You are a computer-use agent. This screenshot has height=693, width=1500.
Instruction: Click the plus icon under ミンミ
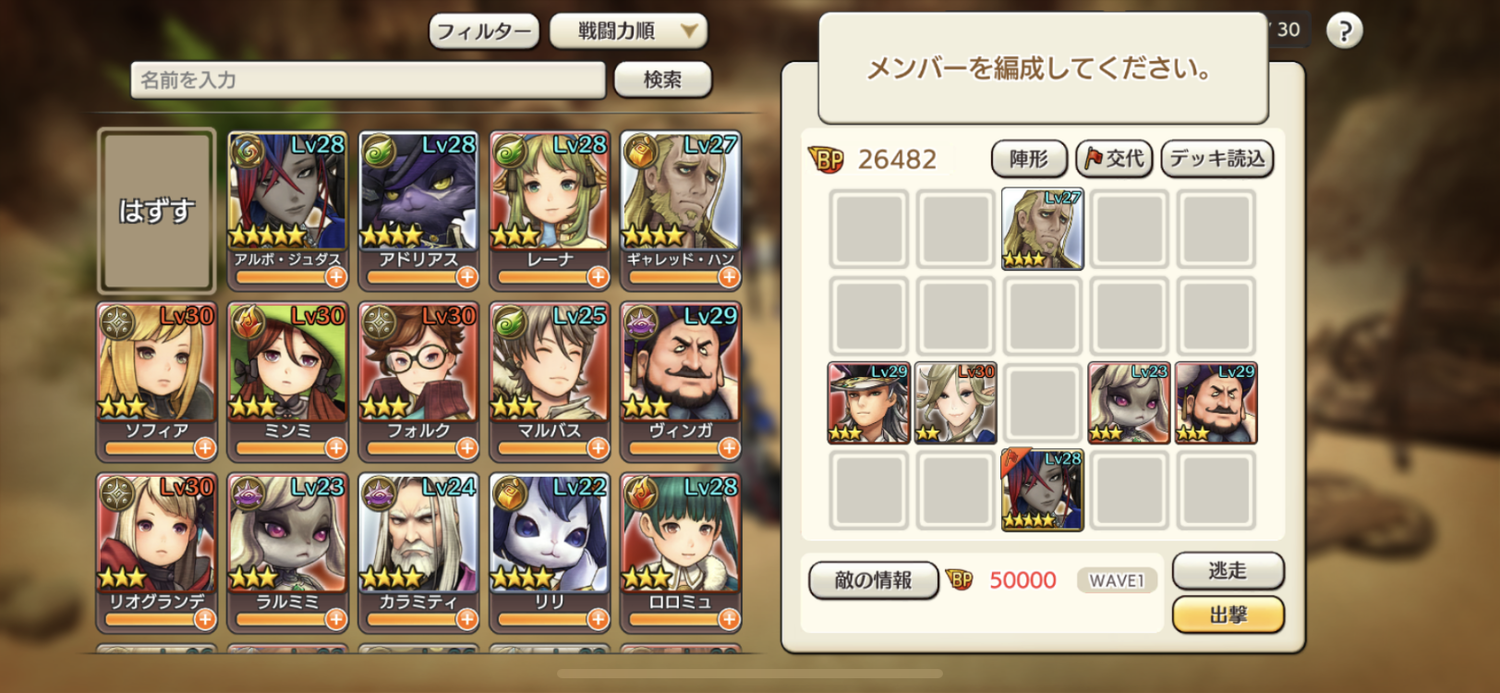point(336,448)
